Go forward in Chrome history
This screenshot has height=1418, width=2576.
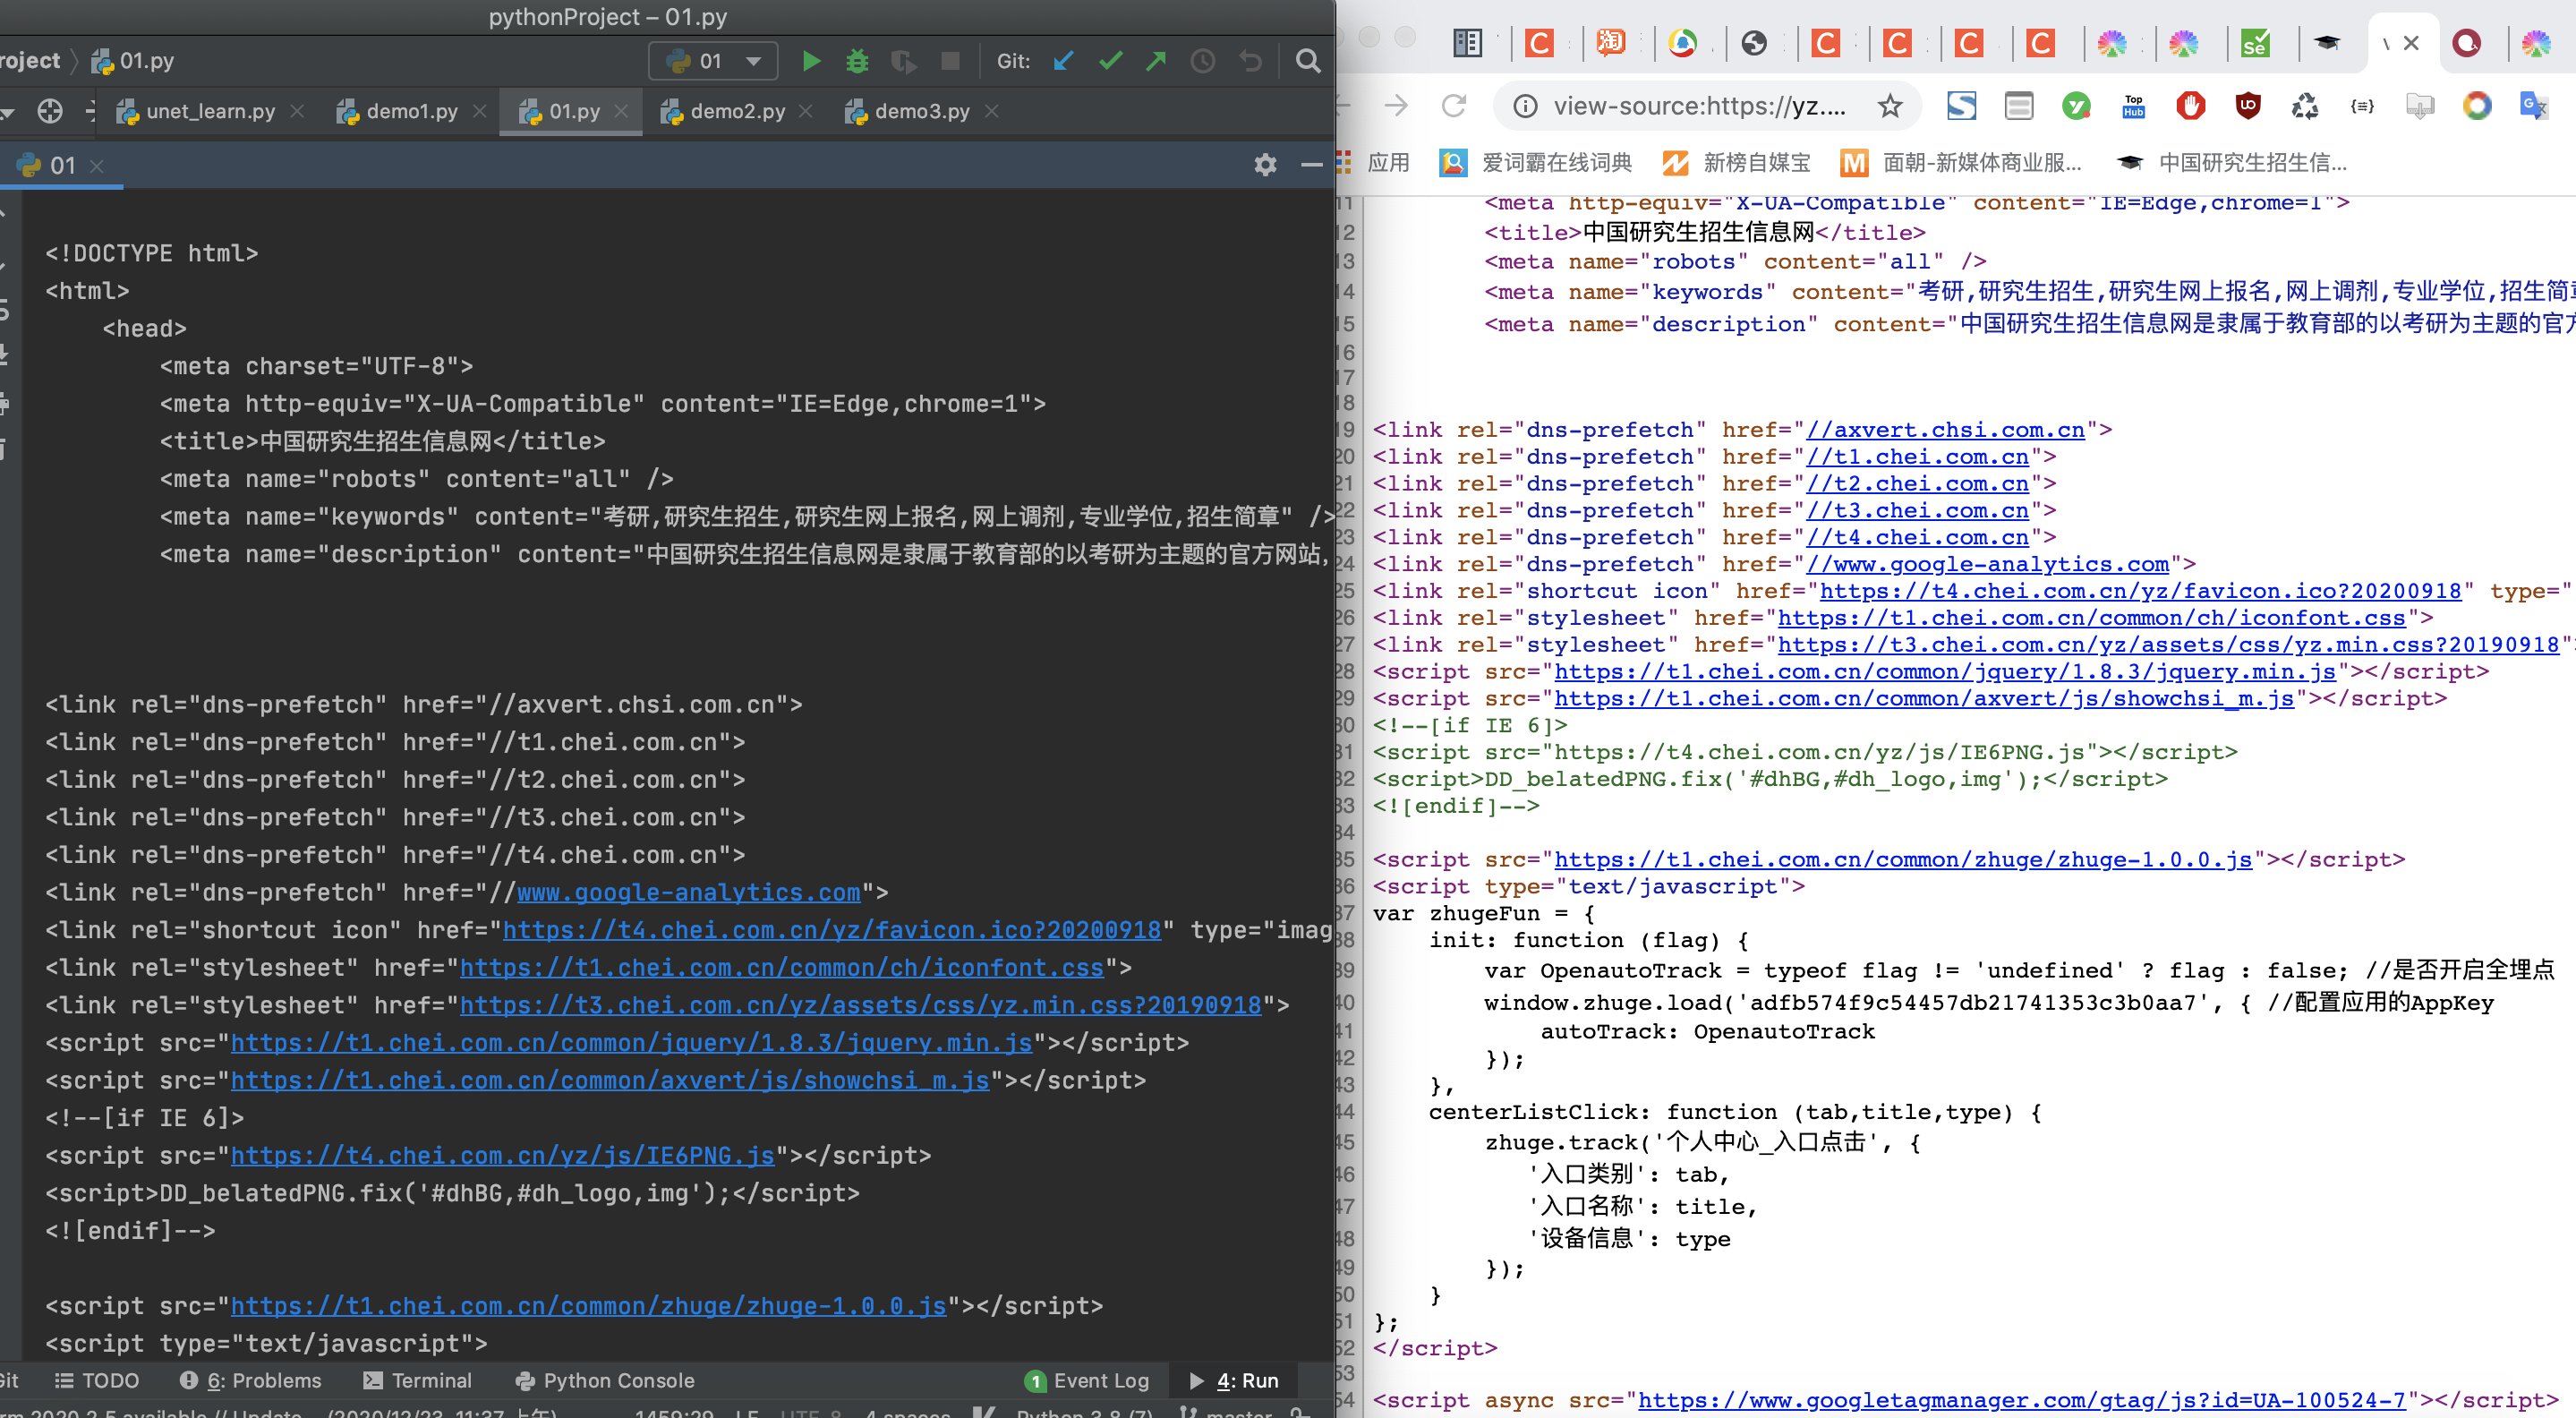1395,106
